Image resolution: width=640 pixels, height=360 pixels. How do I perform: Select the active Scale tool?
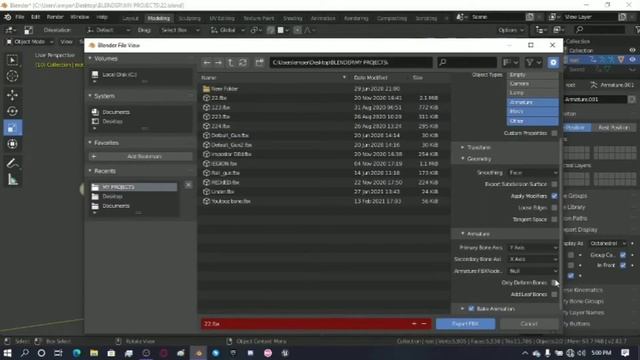tap(12, 128)
